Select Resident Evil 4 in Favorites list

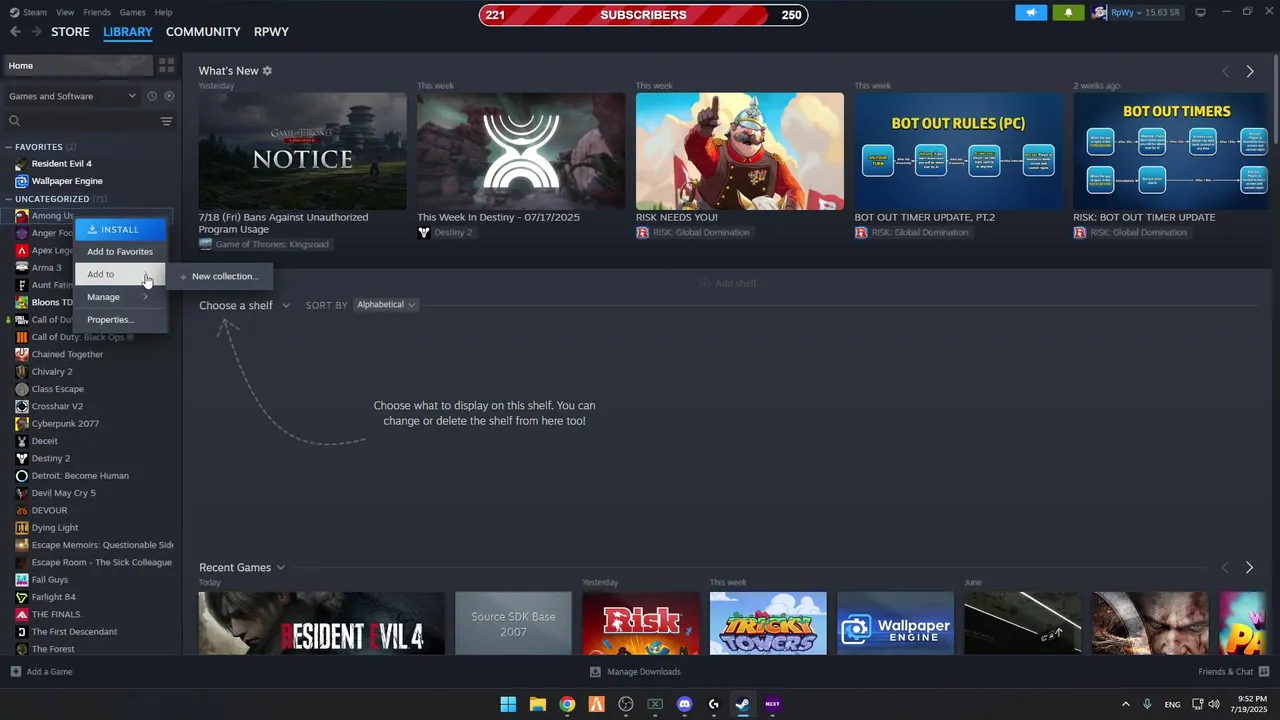[x=61, y=164]
